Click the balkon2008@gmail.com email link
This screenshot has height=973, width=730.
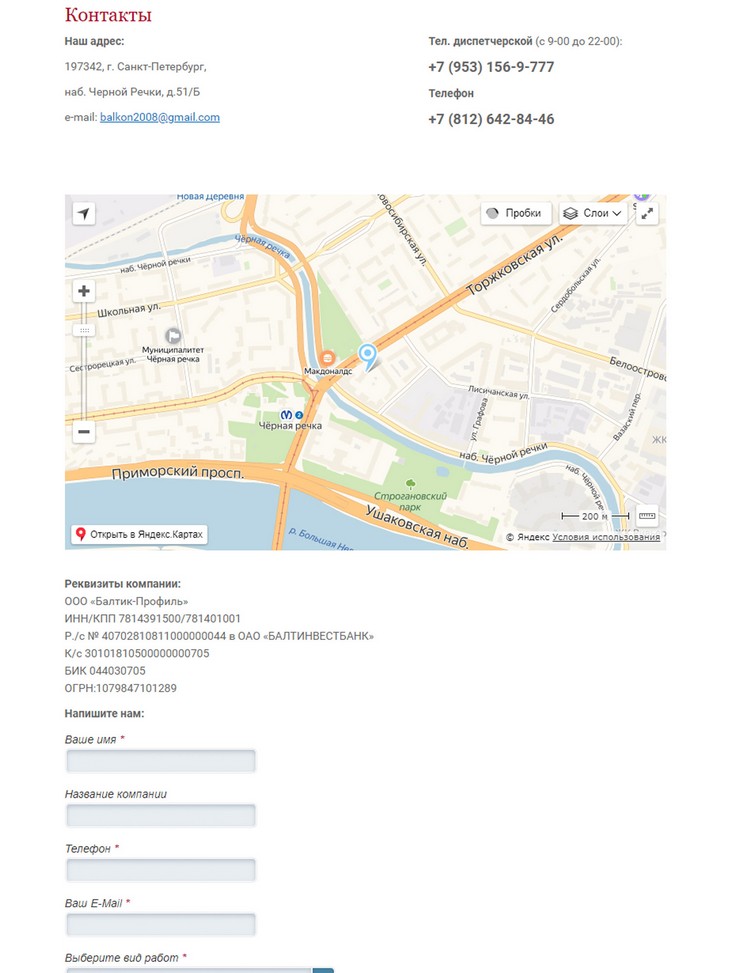click(x=160, y=117)
